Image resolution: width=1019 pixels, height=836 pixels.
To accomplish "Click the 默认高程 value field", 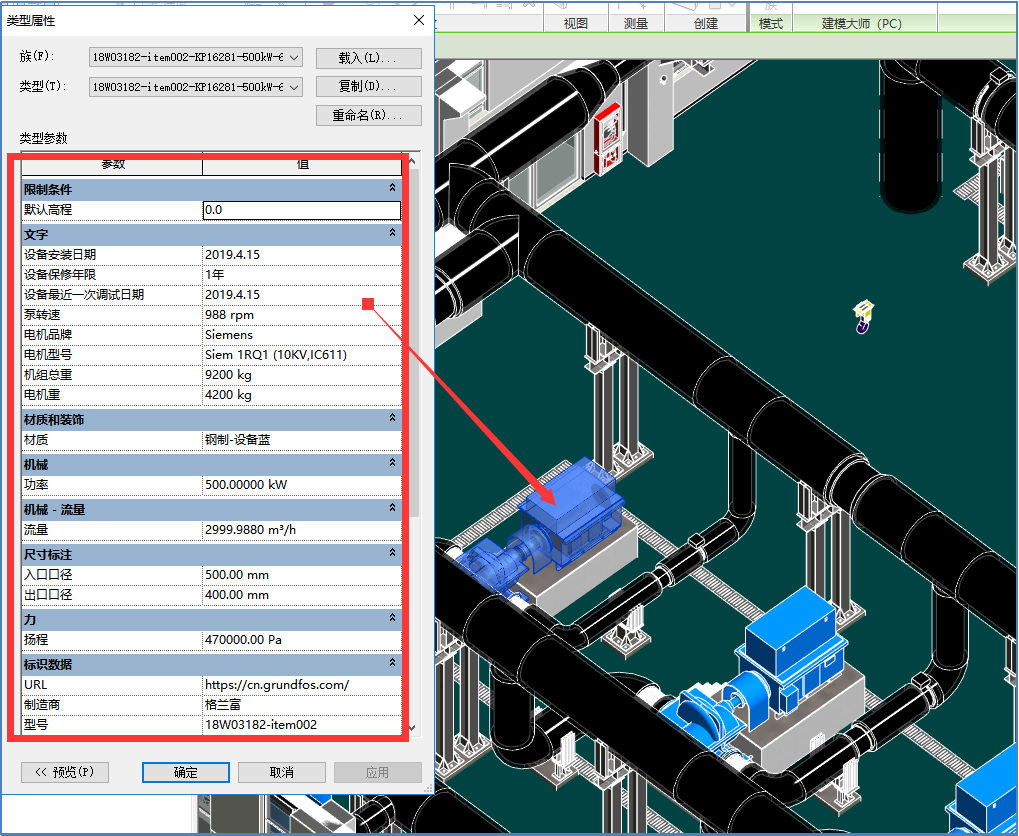I will coord(301,210).
